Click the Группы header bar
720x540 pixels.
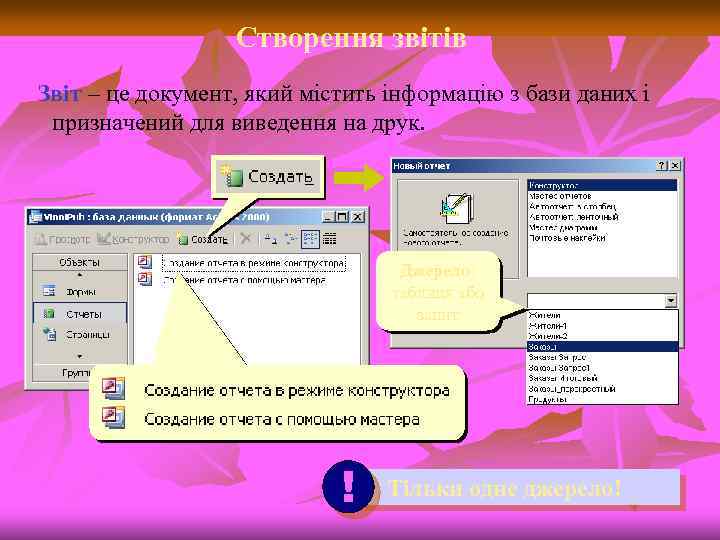click(63, 373)
